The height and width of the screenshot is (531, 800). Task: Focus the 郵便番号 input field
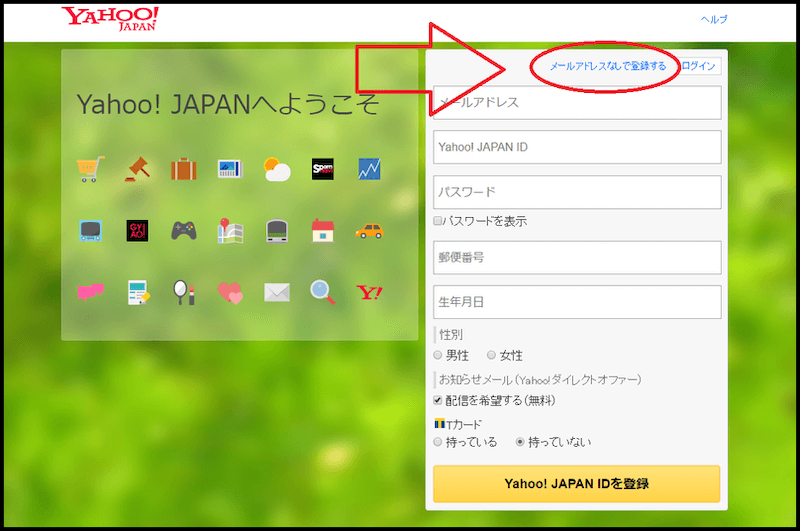[x=577, y=257]
